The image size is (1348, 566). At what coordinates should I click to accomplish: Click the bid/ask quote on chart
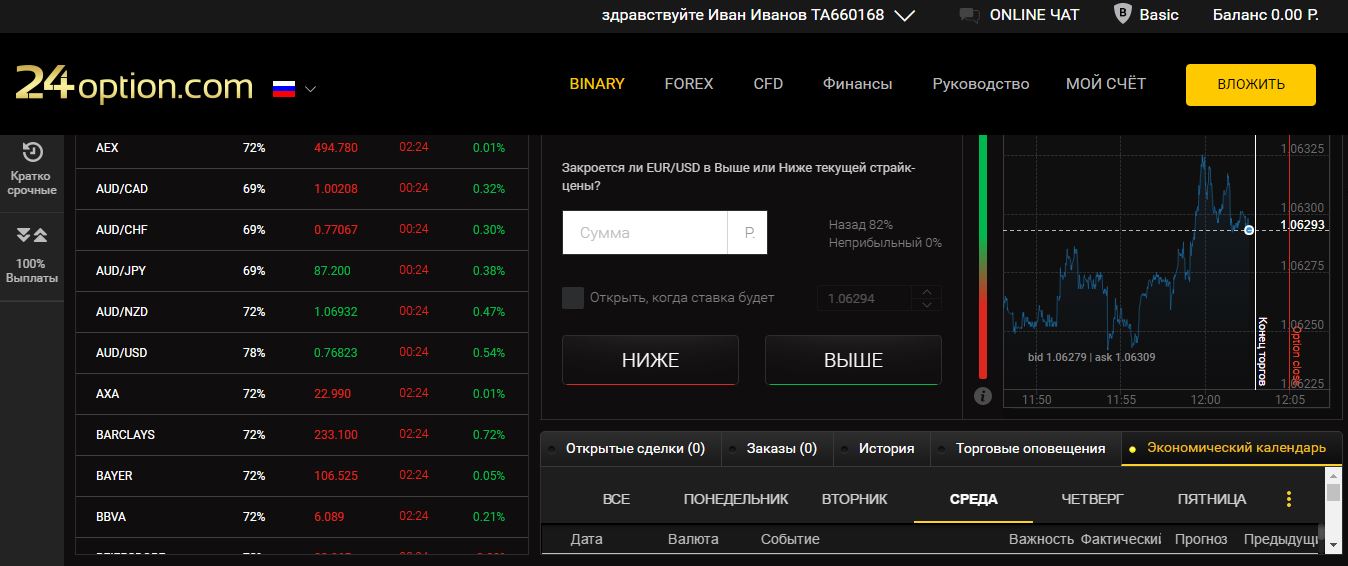point(1091,357)
